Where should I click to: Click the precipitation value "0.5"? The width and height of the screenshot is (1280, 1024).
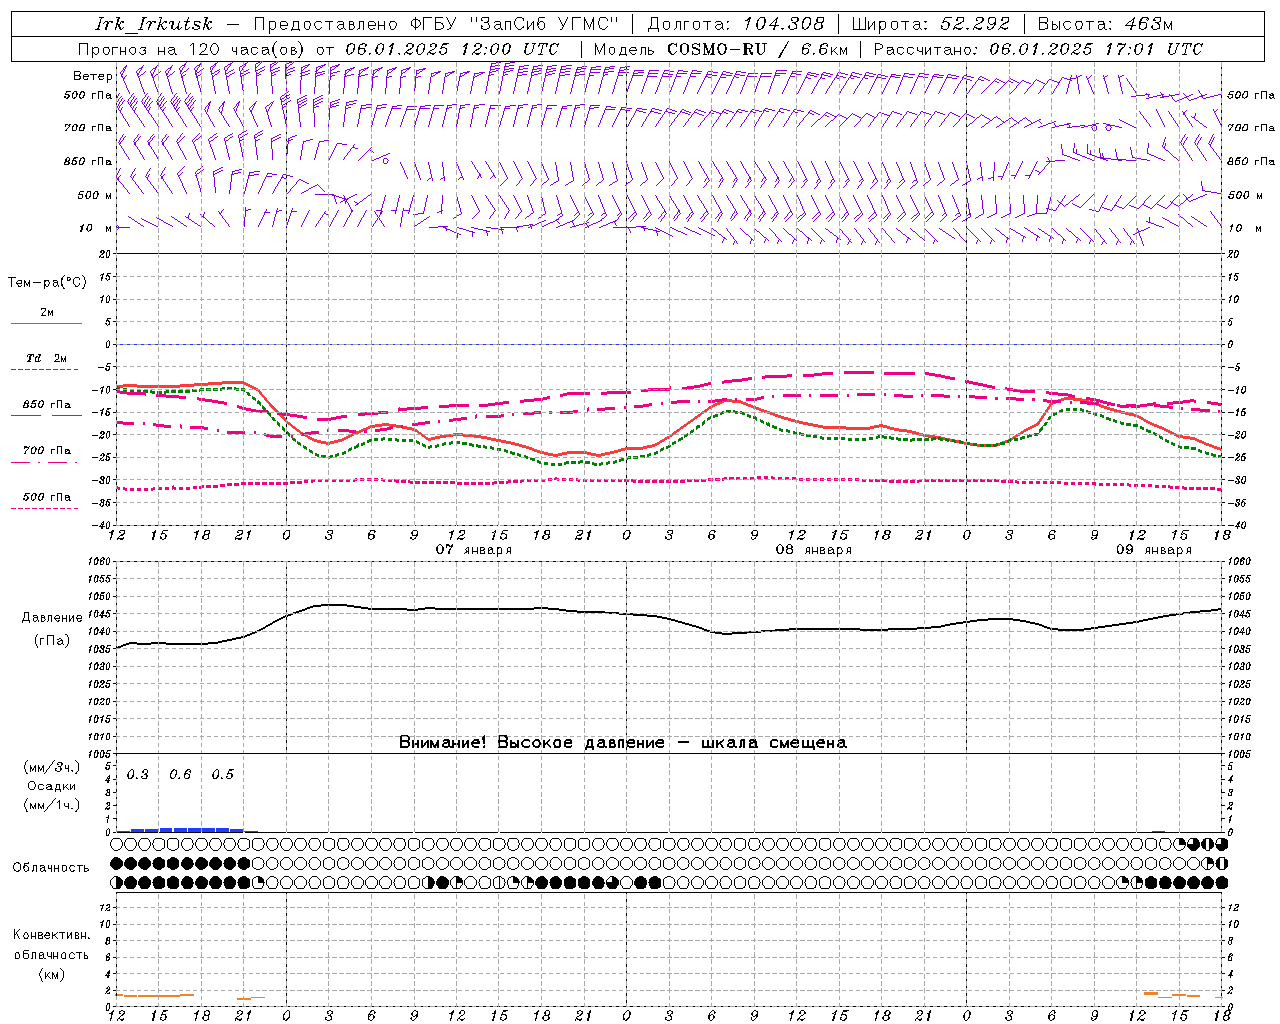click(223, 775)
